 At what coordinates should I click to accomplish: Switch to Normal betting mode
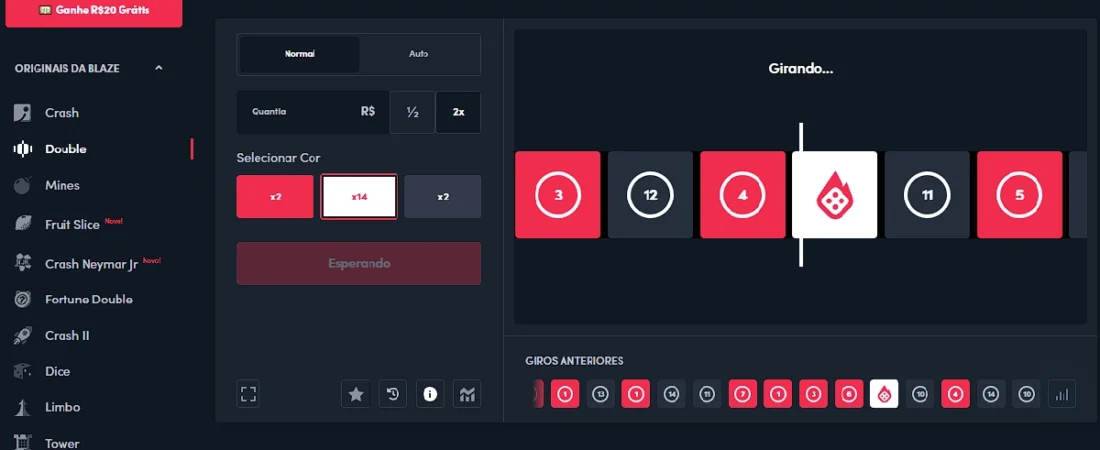[x=300, y=54]
